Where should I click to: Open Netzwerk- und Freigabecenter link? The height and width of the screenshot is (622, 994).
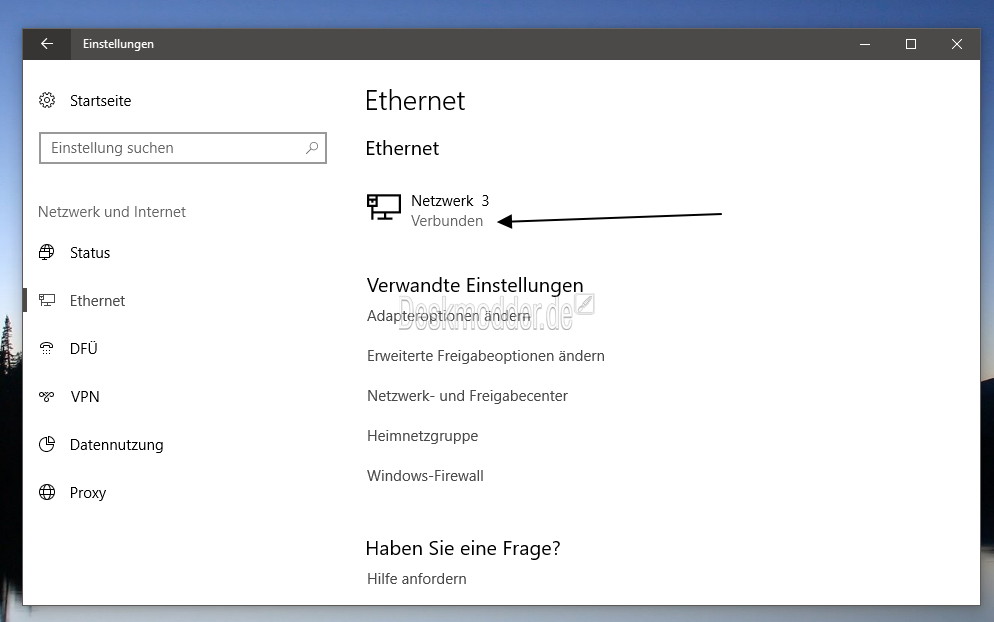point(467,396)
